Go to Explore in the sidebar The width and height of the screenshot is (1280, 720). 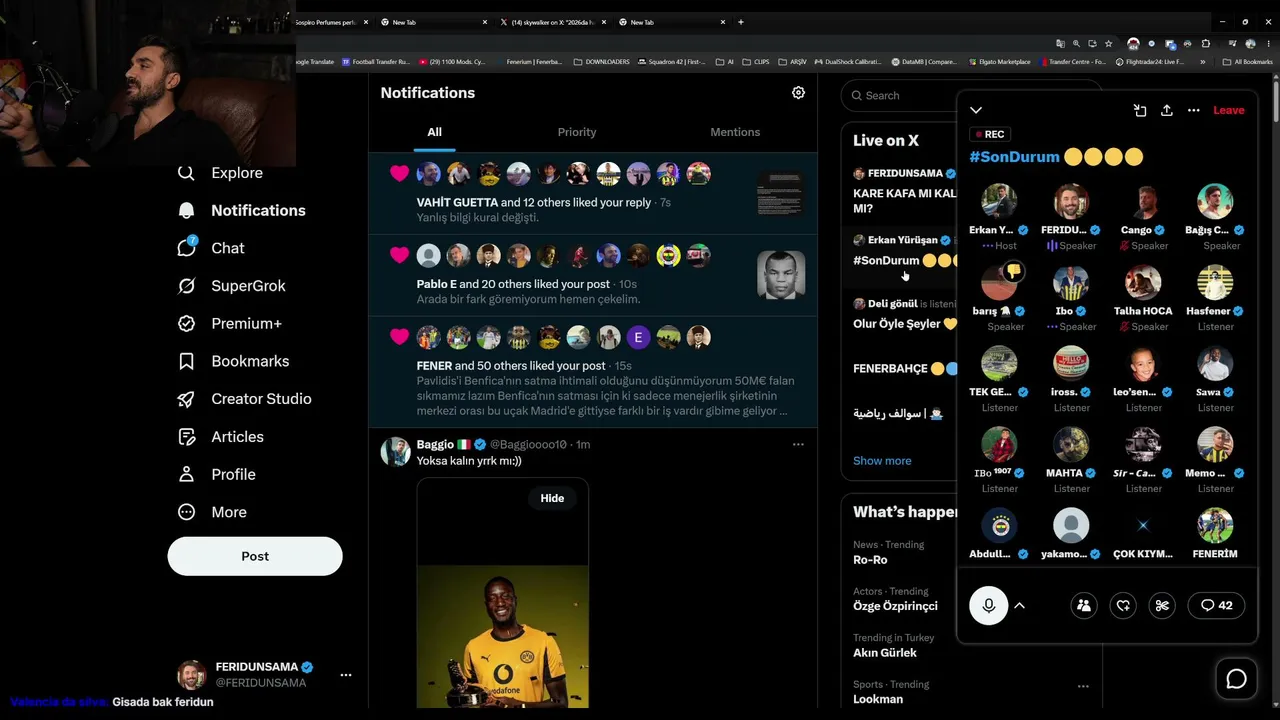[x=221, y=173]
